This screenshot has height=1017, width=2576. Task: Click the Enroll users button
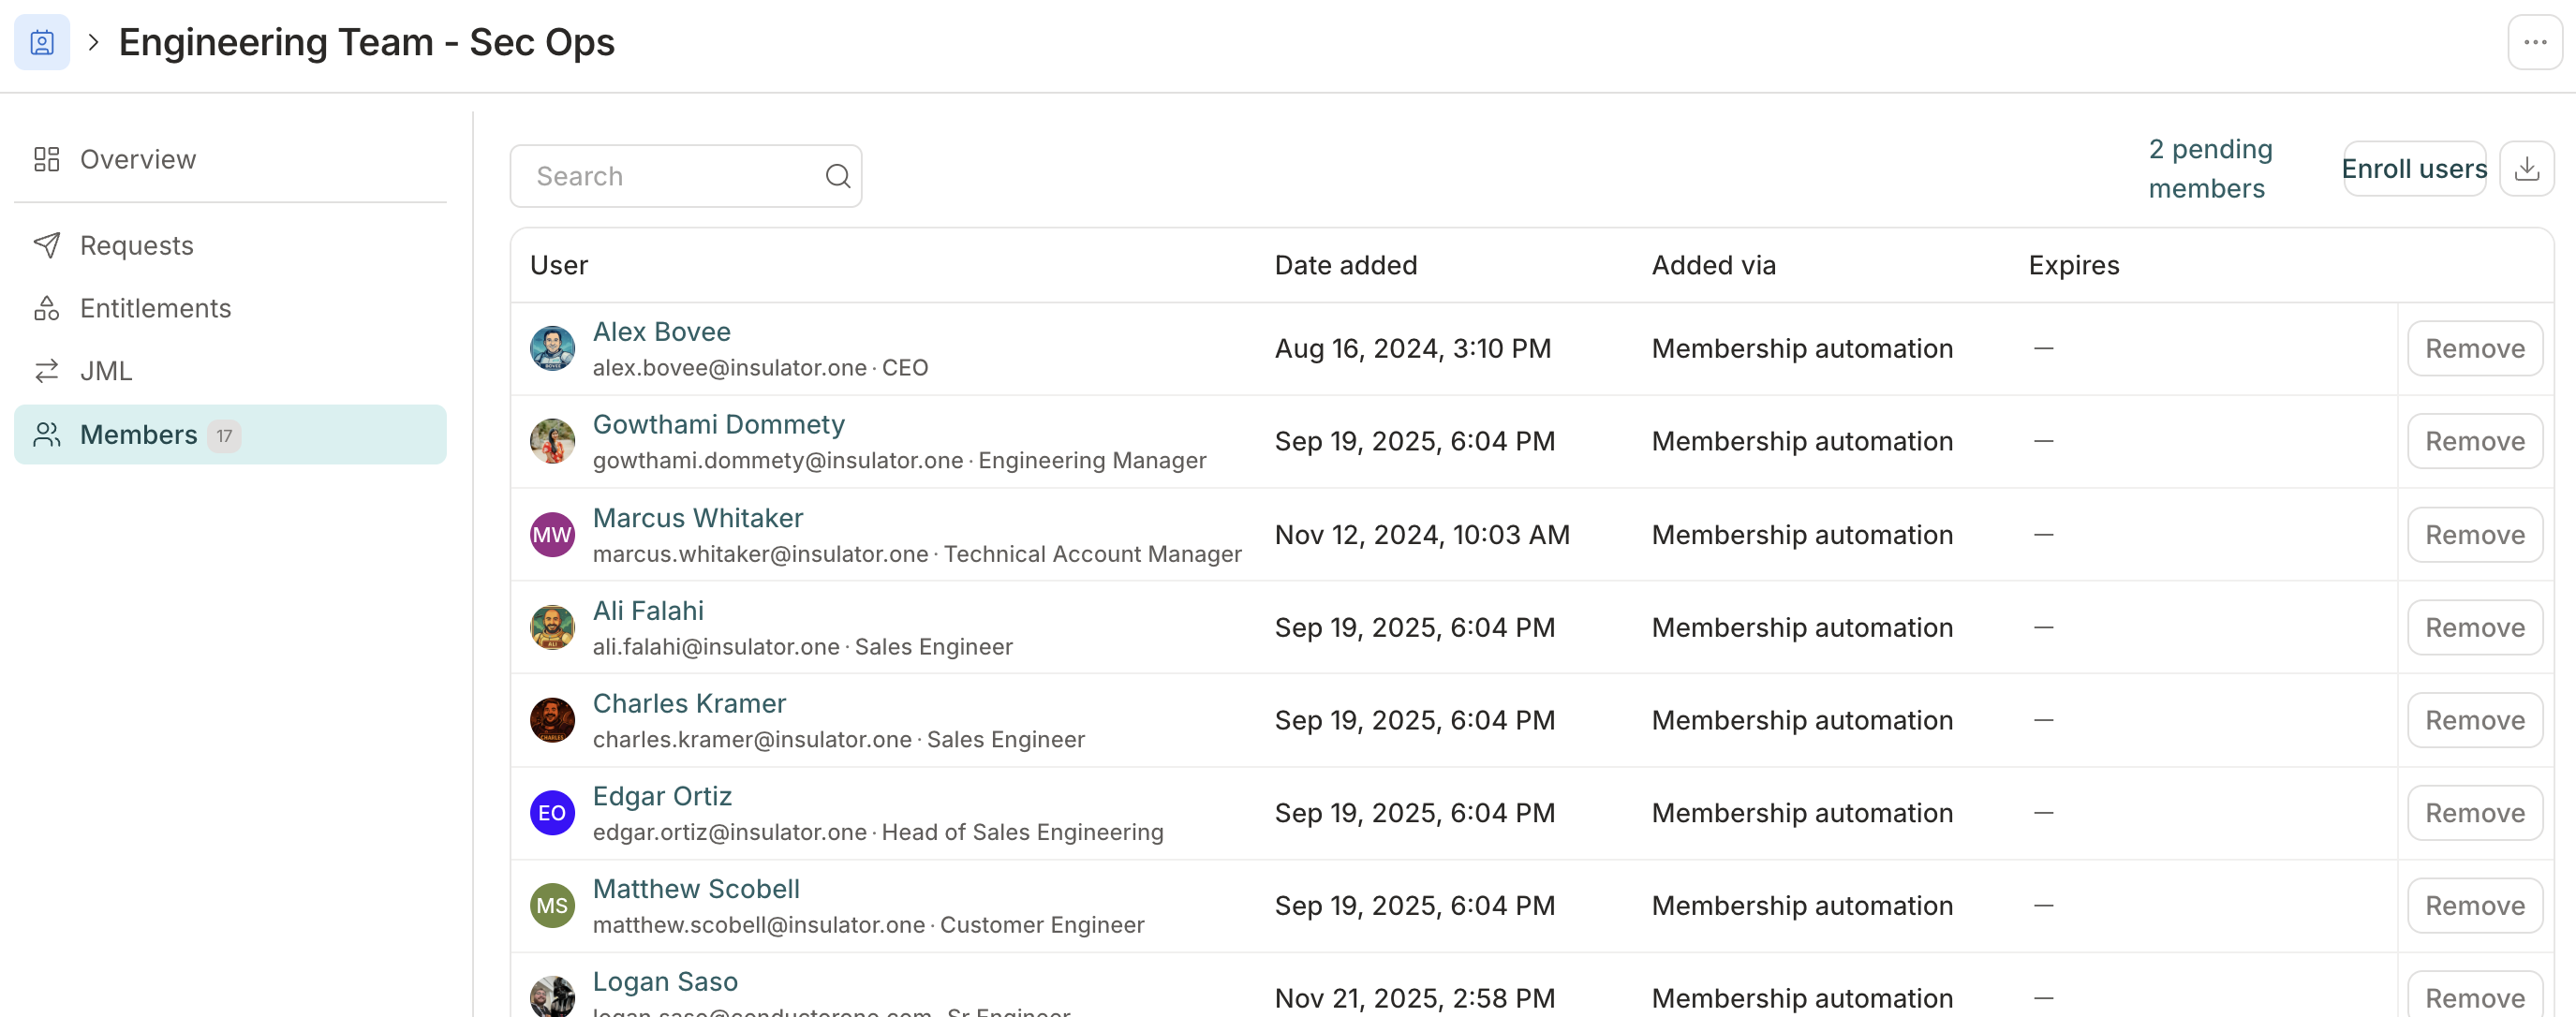coord(2414,168)
